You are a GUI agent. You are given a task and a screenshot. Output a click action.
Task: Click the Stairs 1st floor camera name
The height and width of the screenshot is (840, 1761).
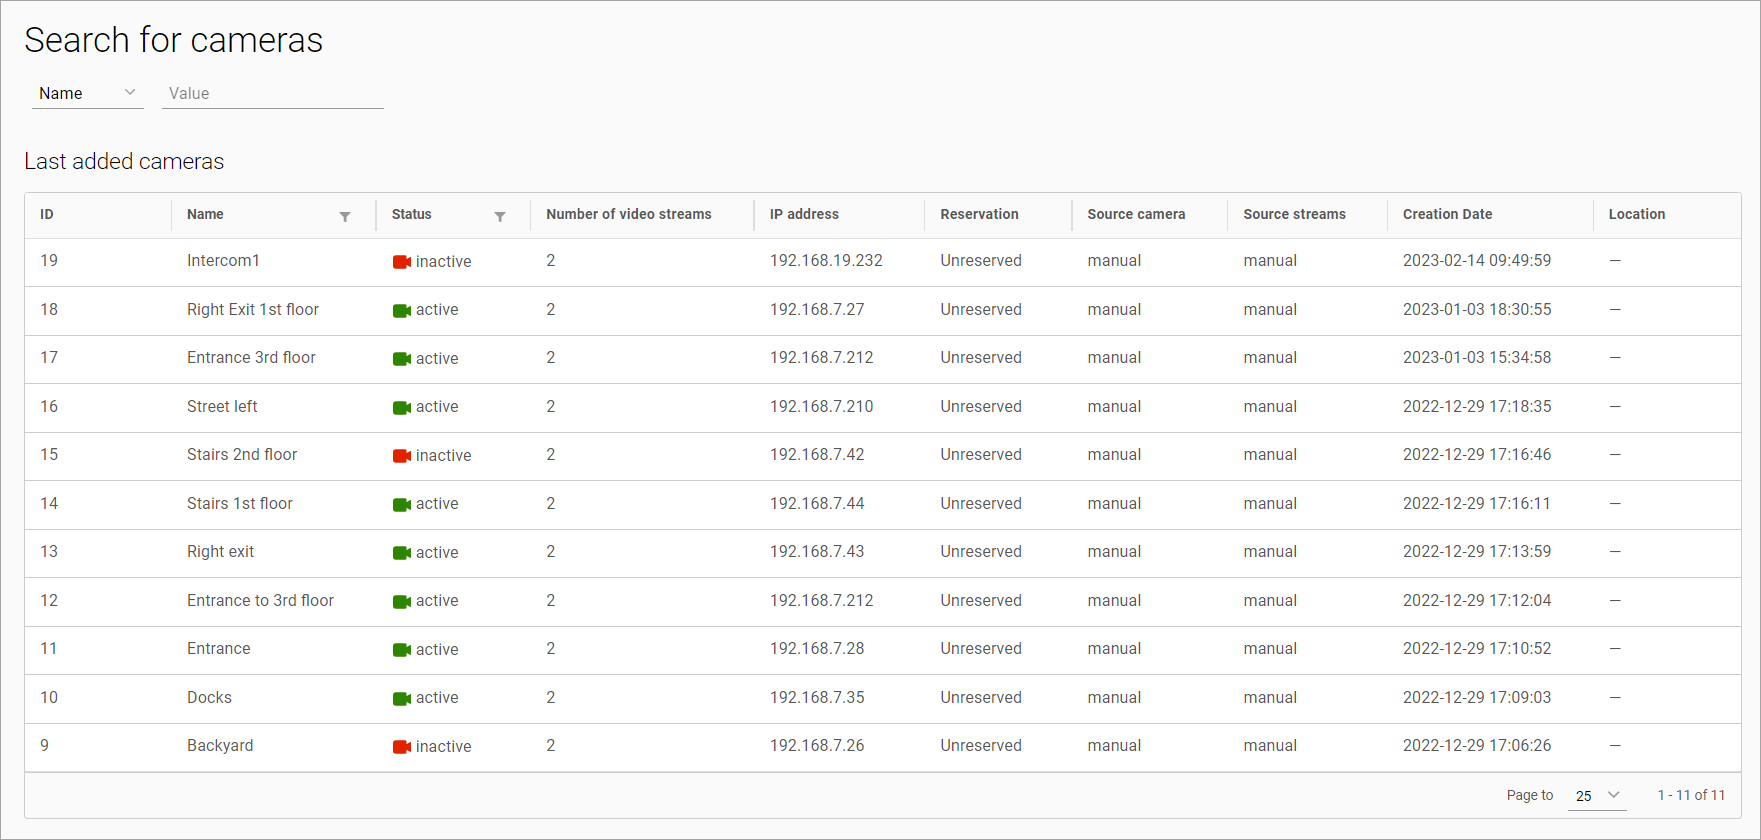point(240,504)
